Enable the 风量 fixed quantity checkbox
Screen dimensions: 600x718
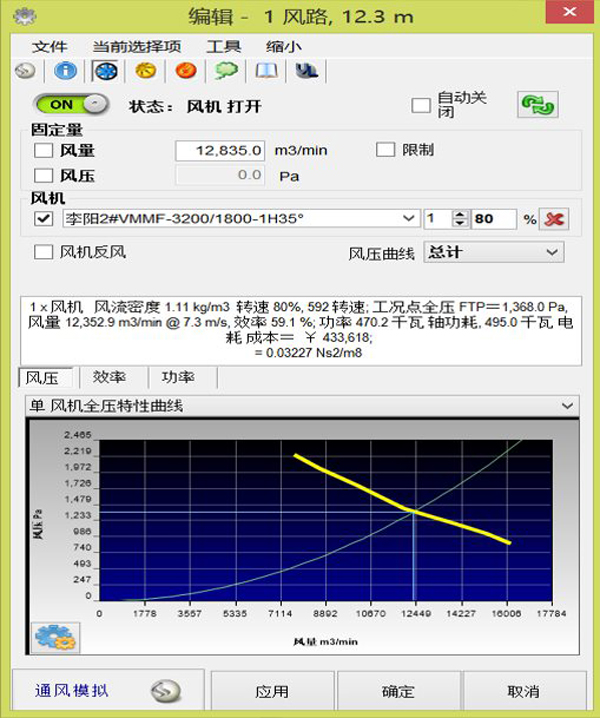coord(44,150)
